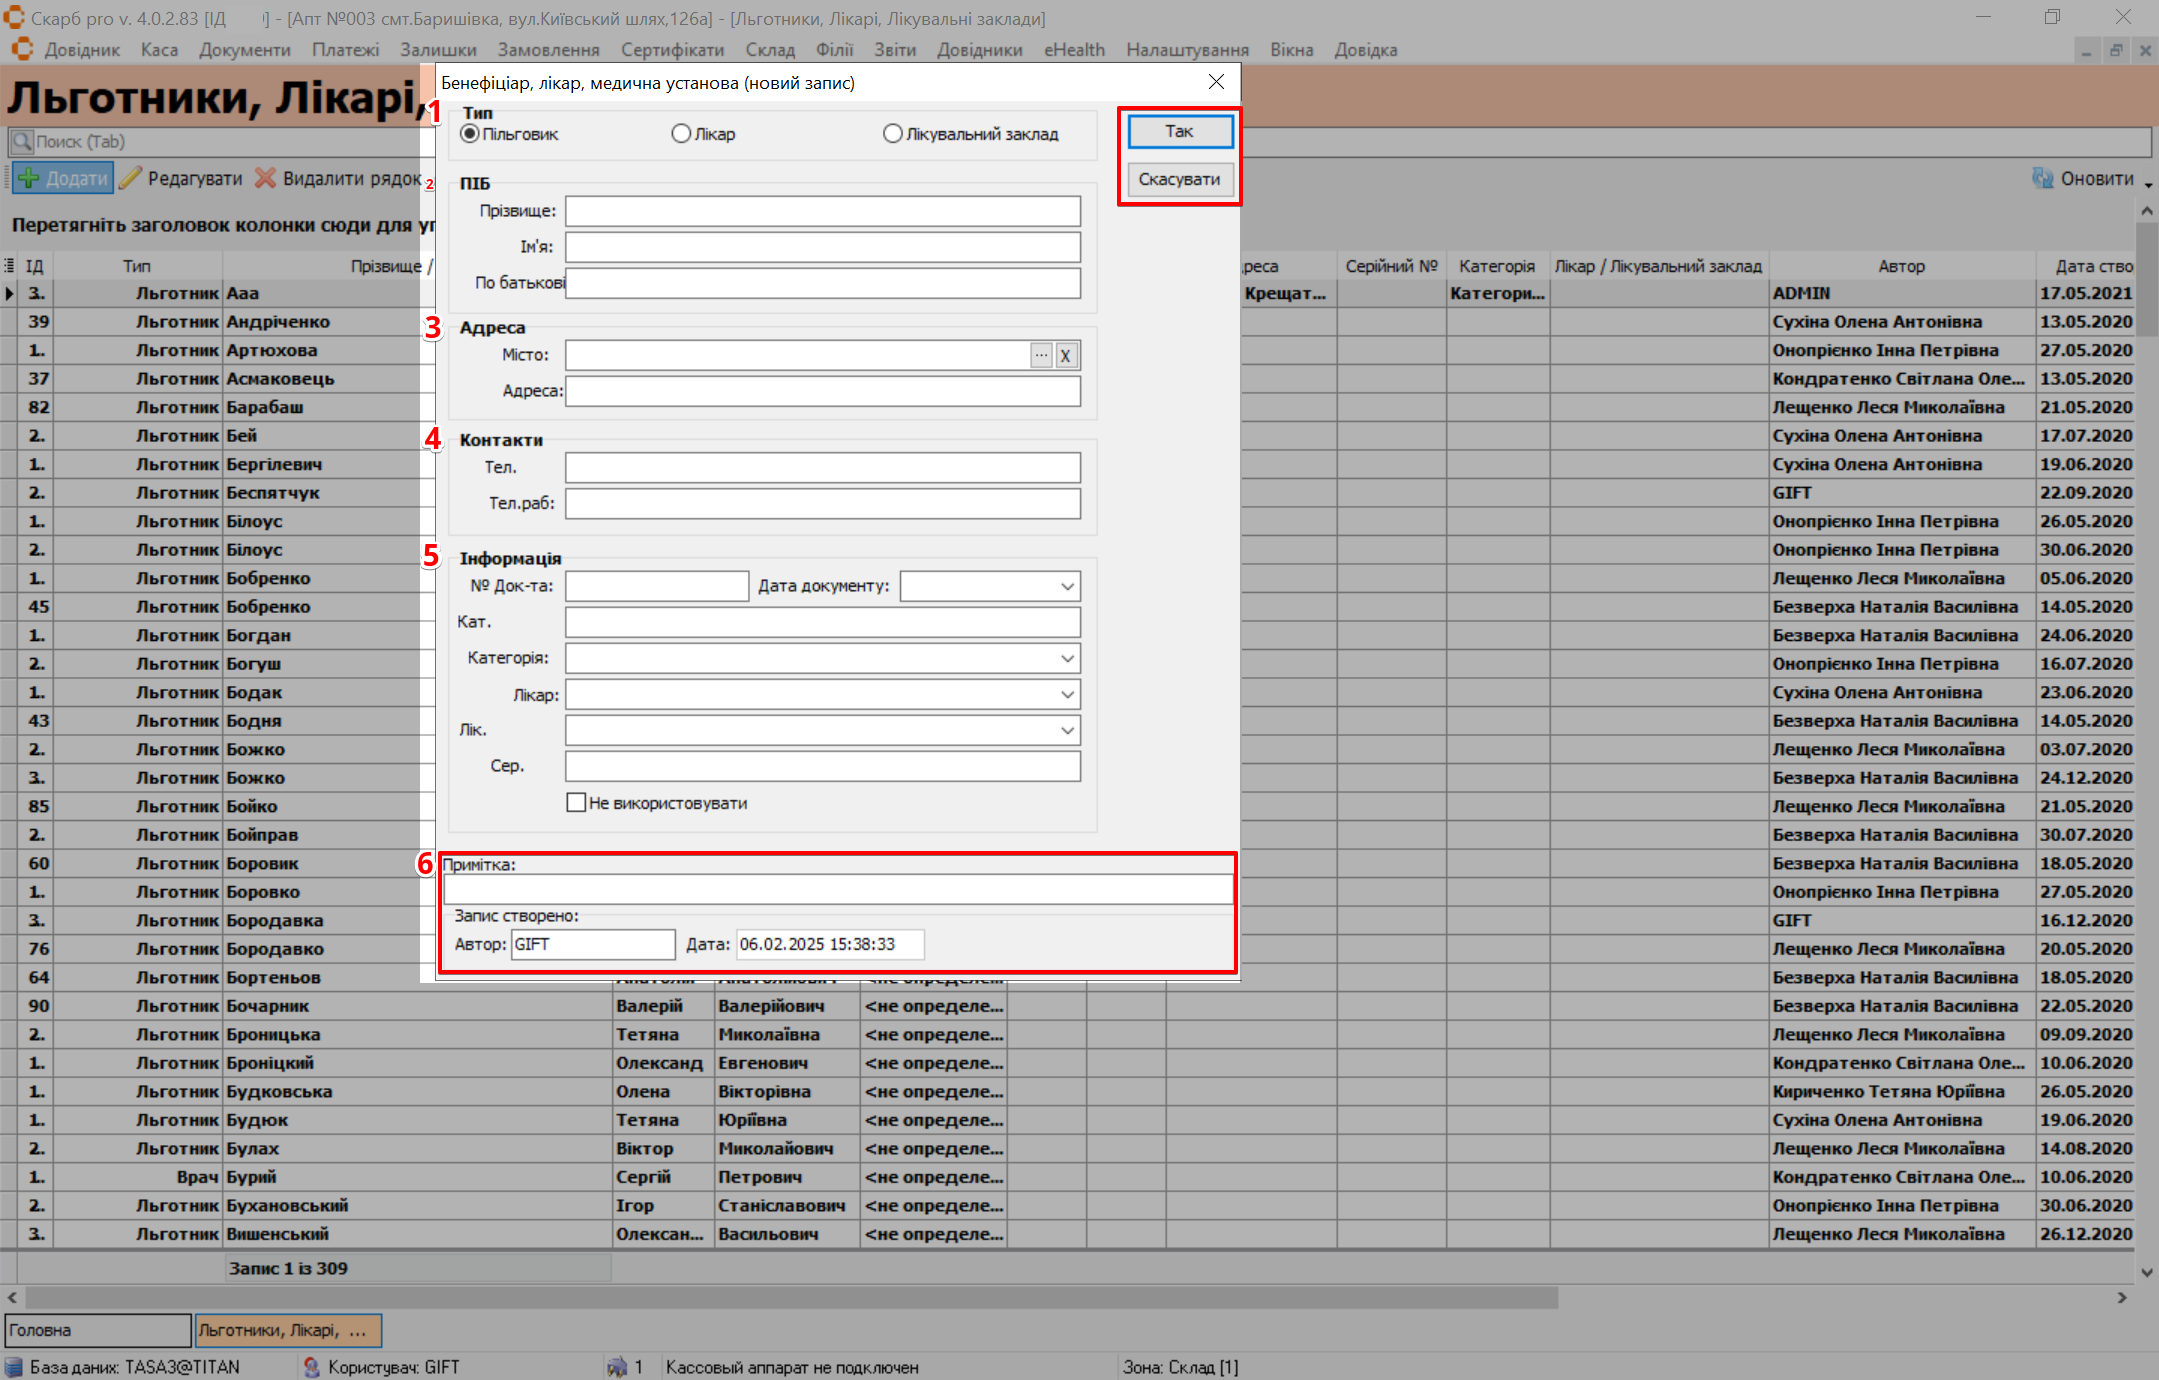Screen dimensions: 2159x1380
Task: Click the Оновити refresh icon
Action: coord(2042,178)
